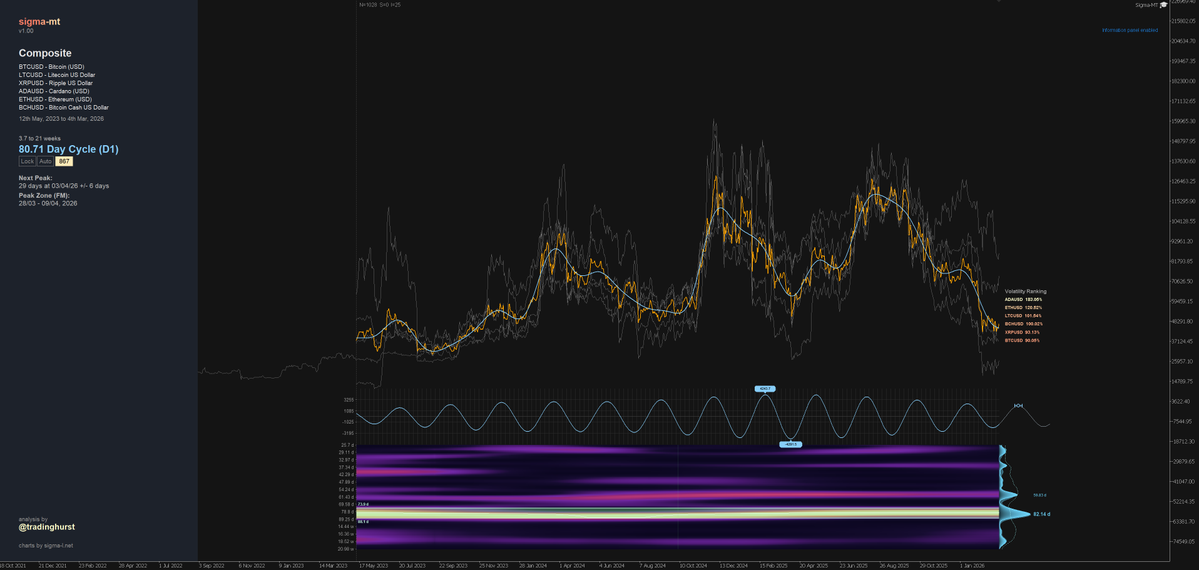Click the ETHUSD volatility ranking row
Image resolution: width=1199 pixels, height=570 pixels.
1023,308
